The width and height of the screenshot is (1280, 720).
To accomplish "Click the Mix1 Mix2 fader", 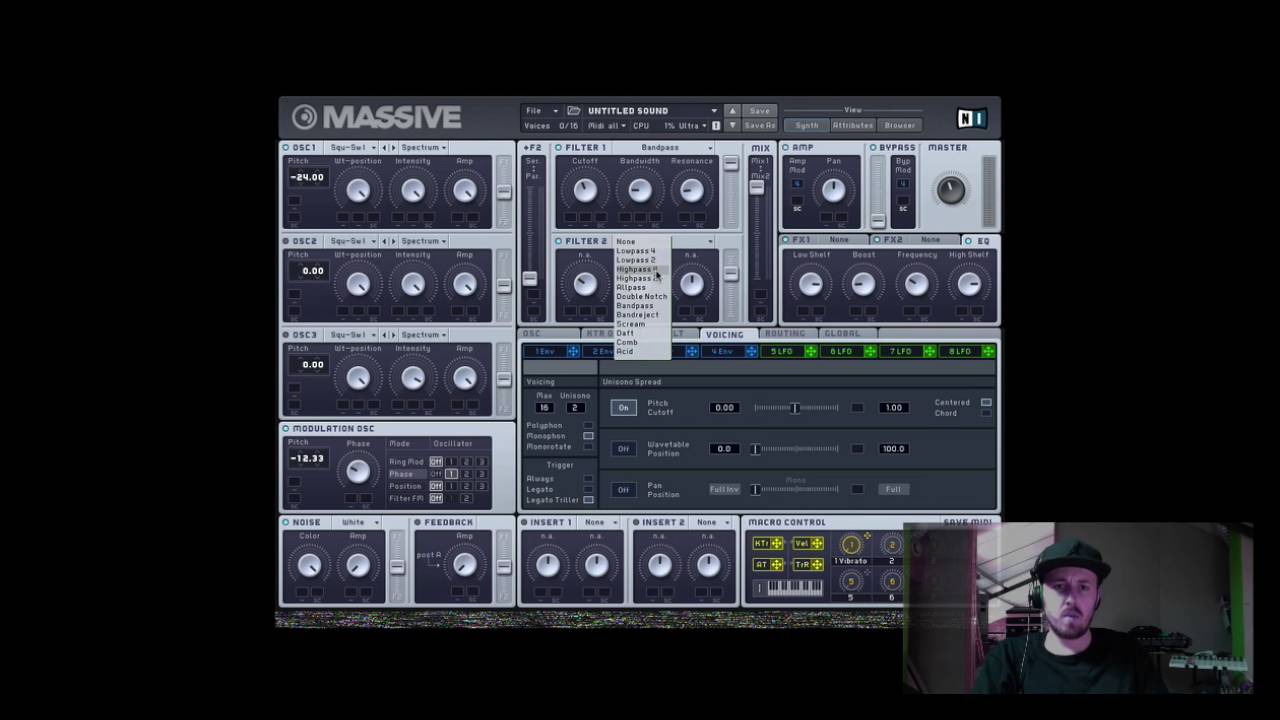I will [x=757, y=187].
